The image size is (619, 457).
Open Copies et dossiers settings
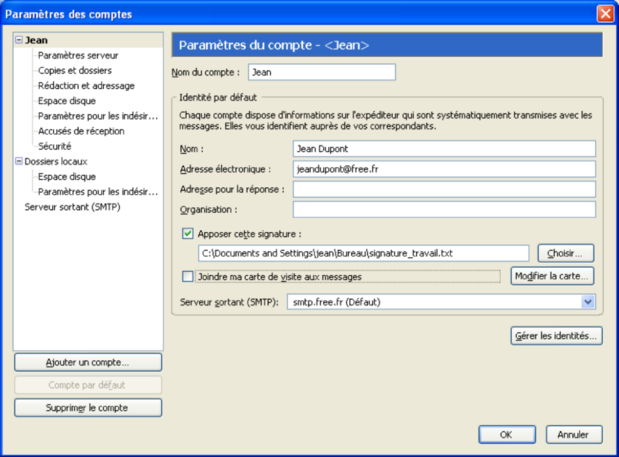[x=74, y=71]
